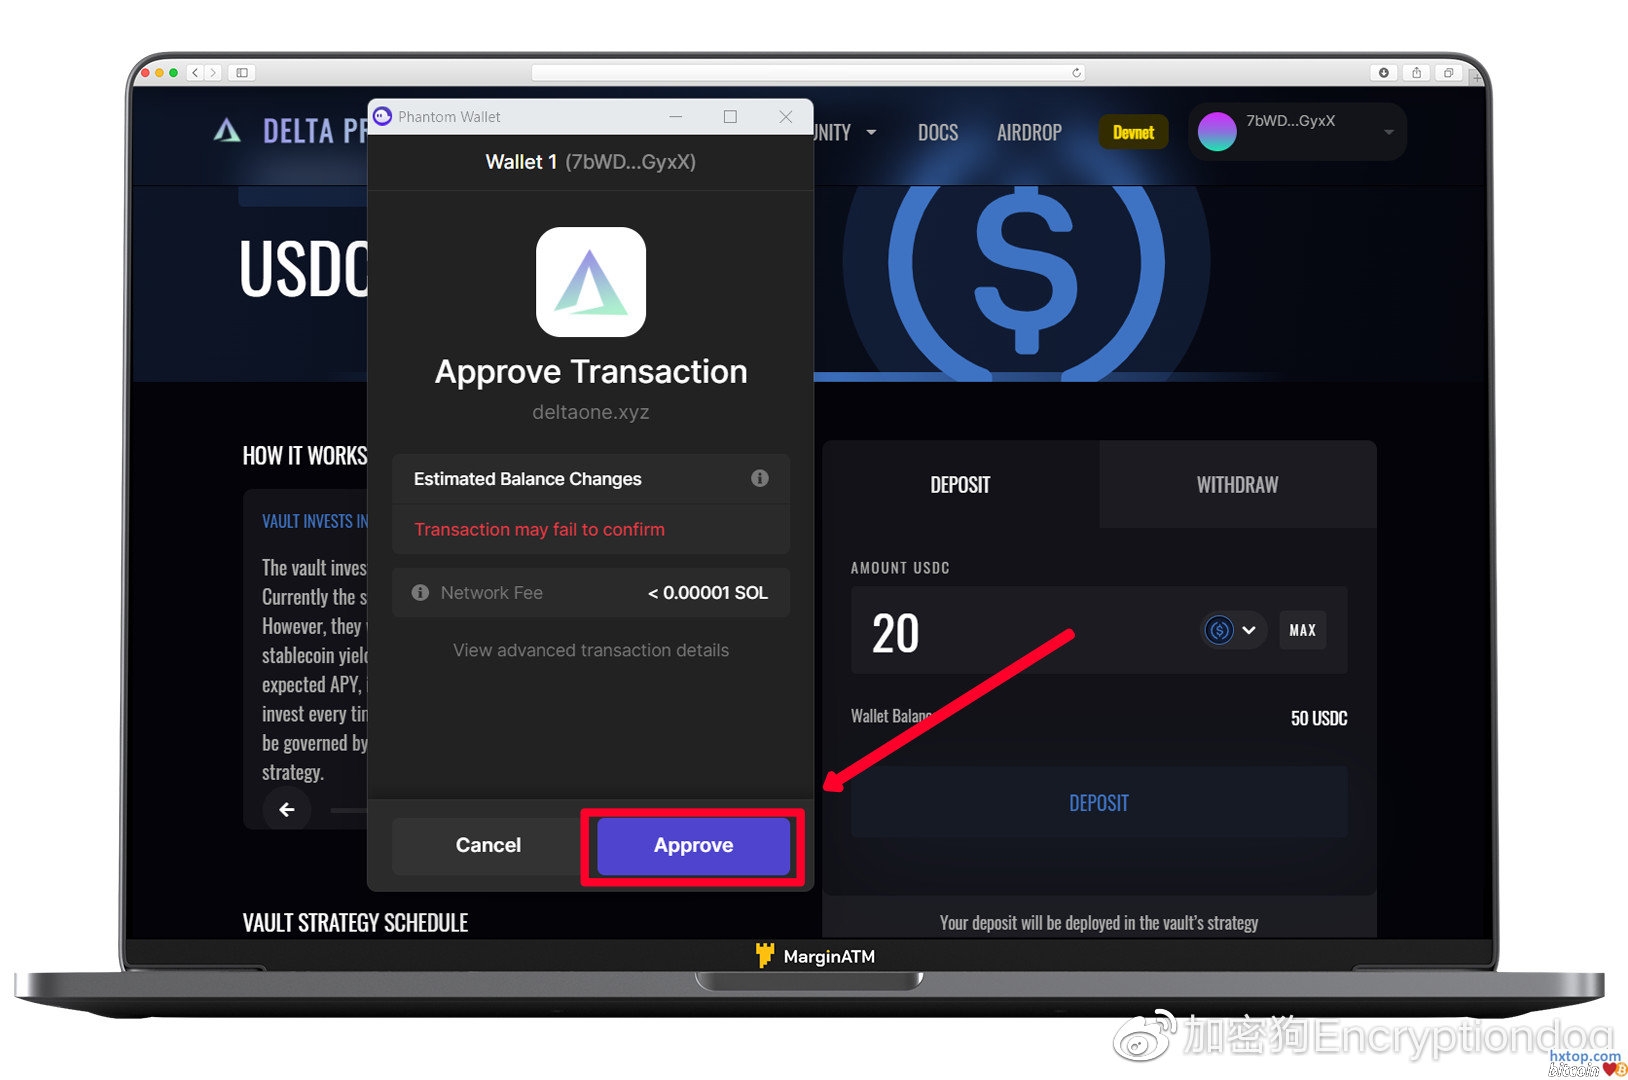Image resolution: width=1628 pixels, height=1080 pixels.
Task: Select the Deposit tab
Action: (960, 485)
